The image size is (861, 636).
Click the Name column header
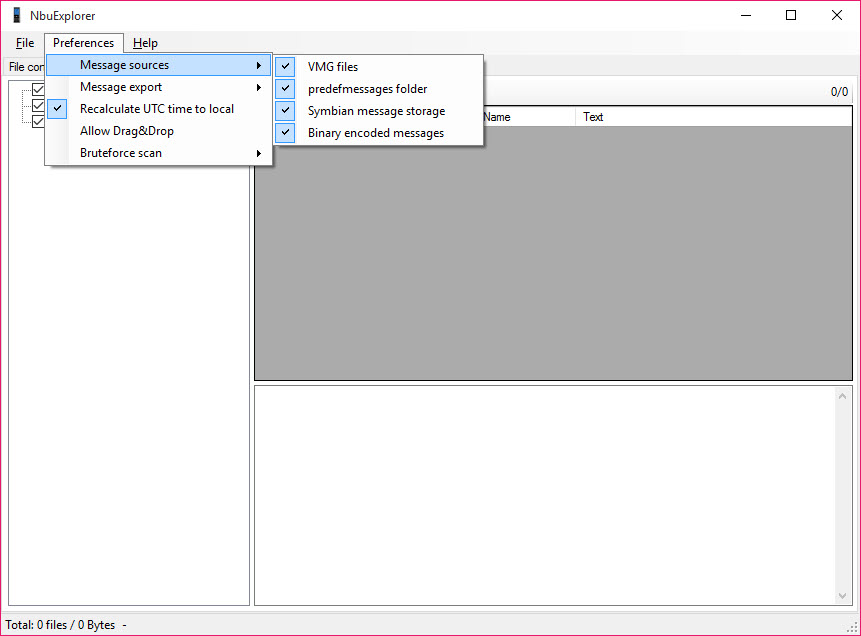pyautogui.click(x=529, y=117)
